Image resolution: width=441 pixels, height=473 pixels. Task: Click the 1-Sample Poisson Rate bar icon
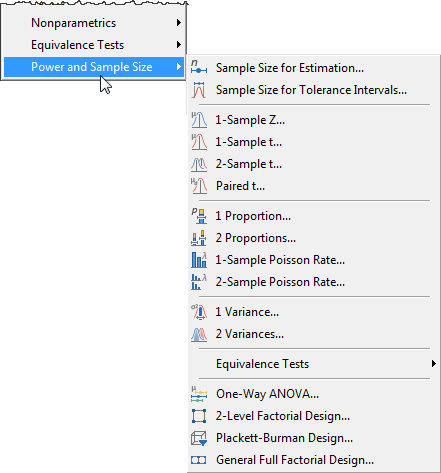click(x=199, y=260)
